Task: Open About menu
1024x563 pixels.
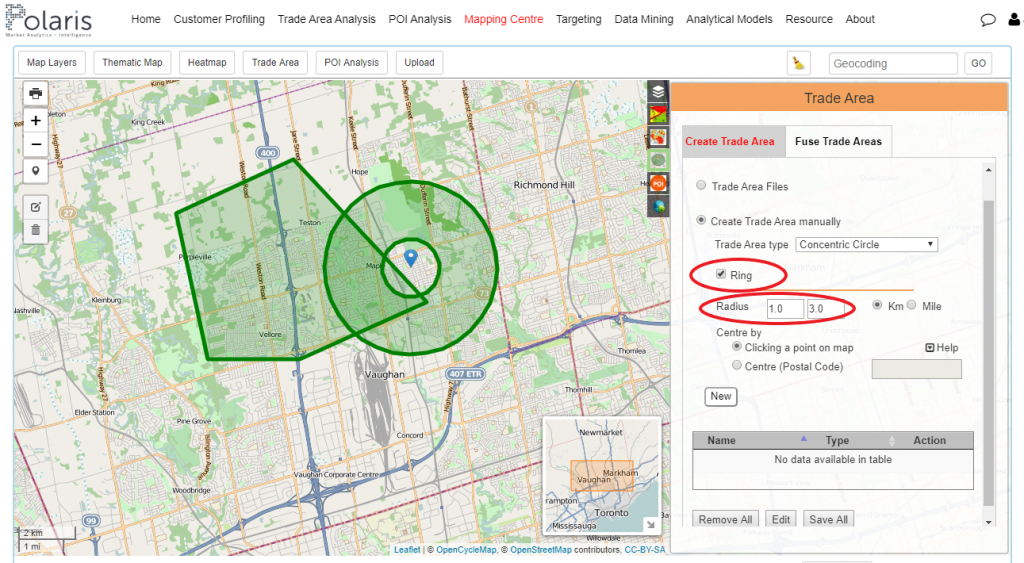Action: coord(860,20)
